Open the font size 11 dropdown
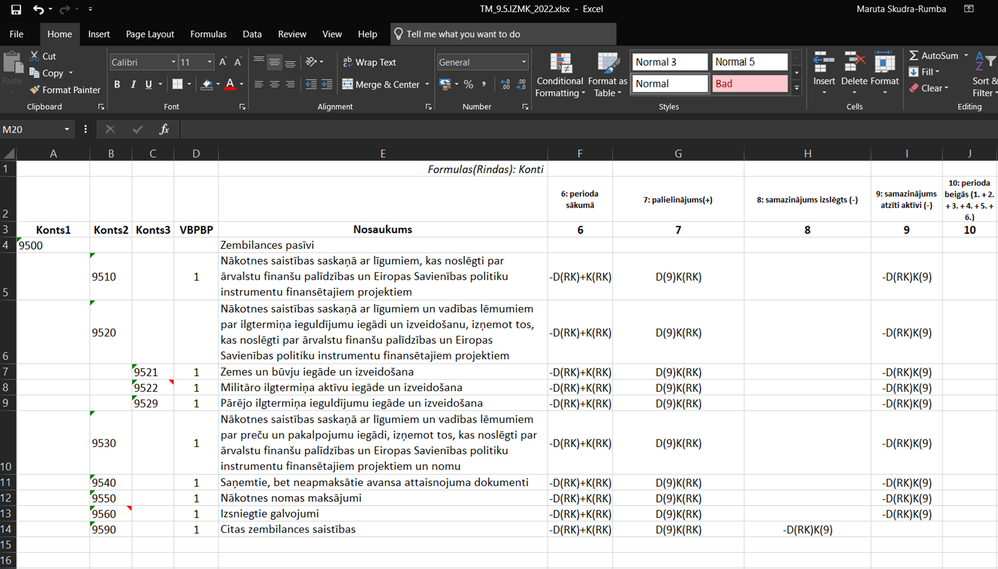This screenshot has width=998, height=569. click(209, 62)
